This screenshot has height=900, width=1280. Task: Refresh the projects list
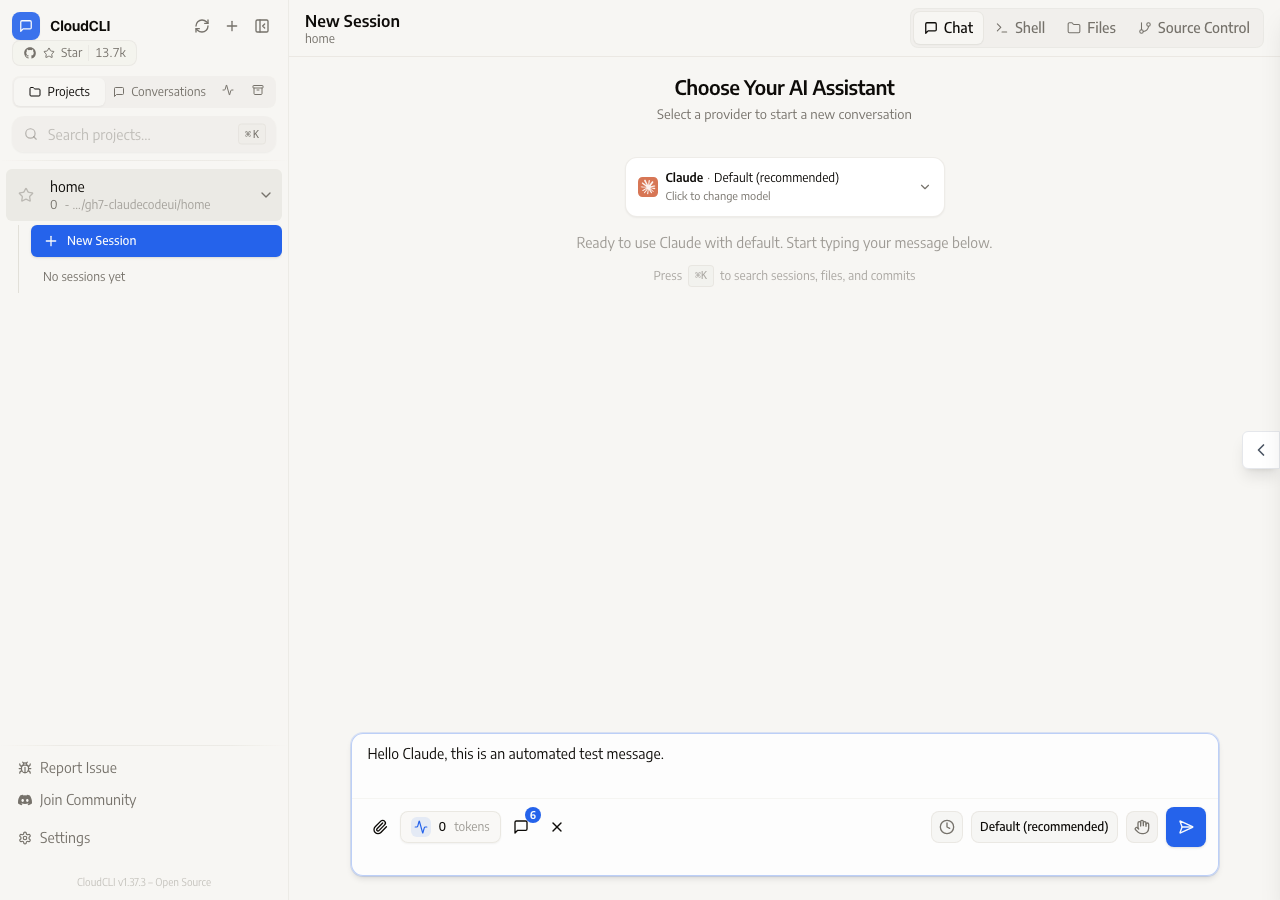click(x=202, y=26)
